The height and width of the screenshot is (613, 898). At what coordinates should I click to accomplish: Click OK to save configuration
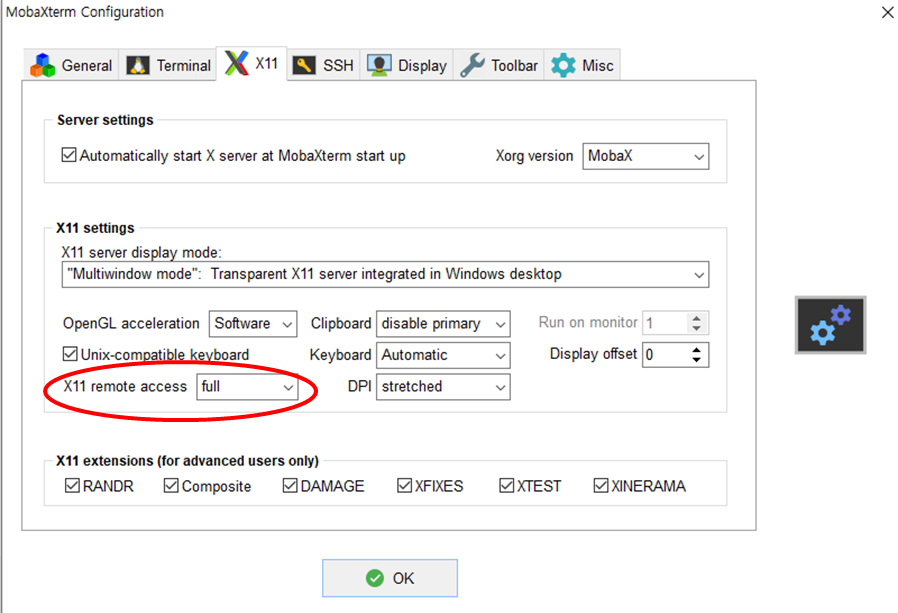[x=390, y=578]
